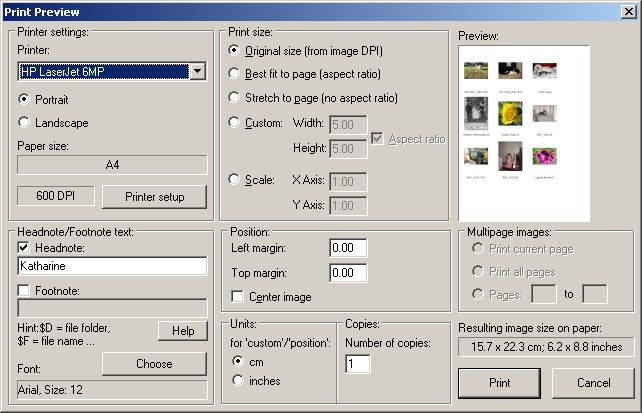The image size is (642, 413).
Task: Uncheck the Headnote checkbox
Action: pos(25,248)
